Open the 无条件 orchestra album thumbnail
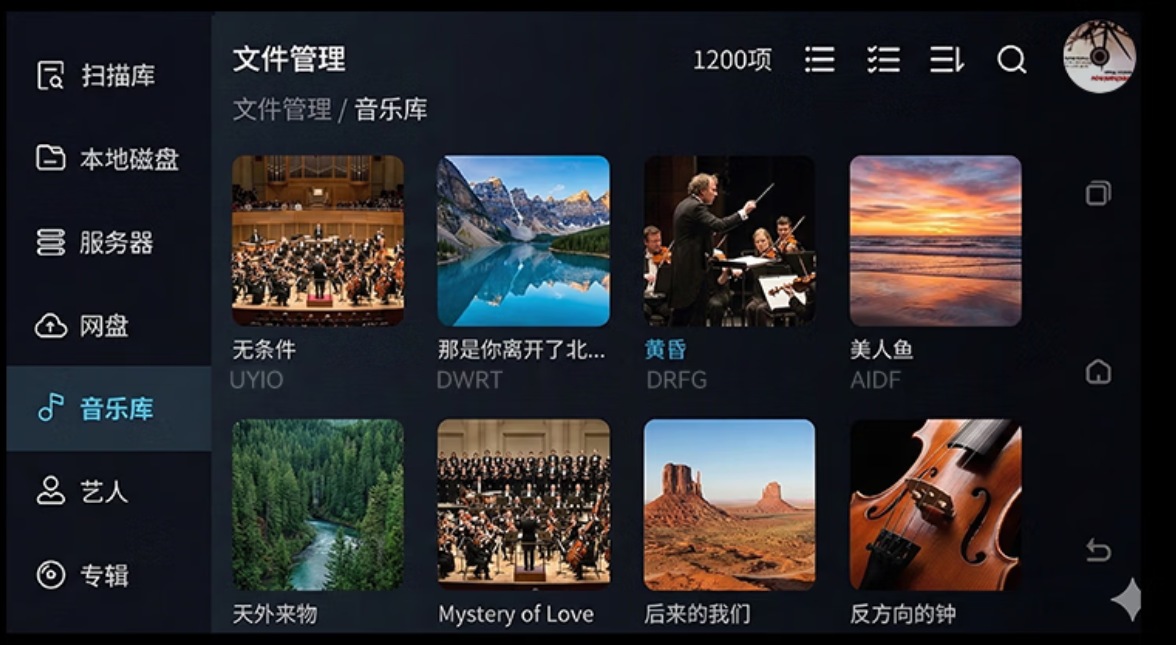Image resolution: width=1176 pixels, height=645 pixels. [x=318, y=241]
